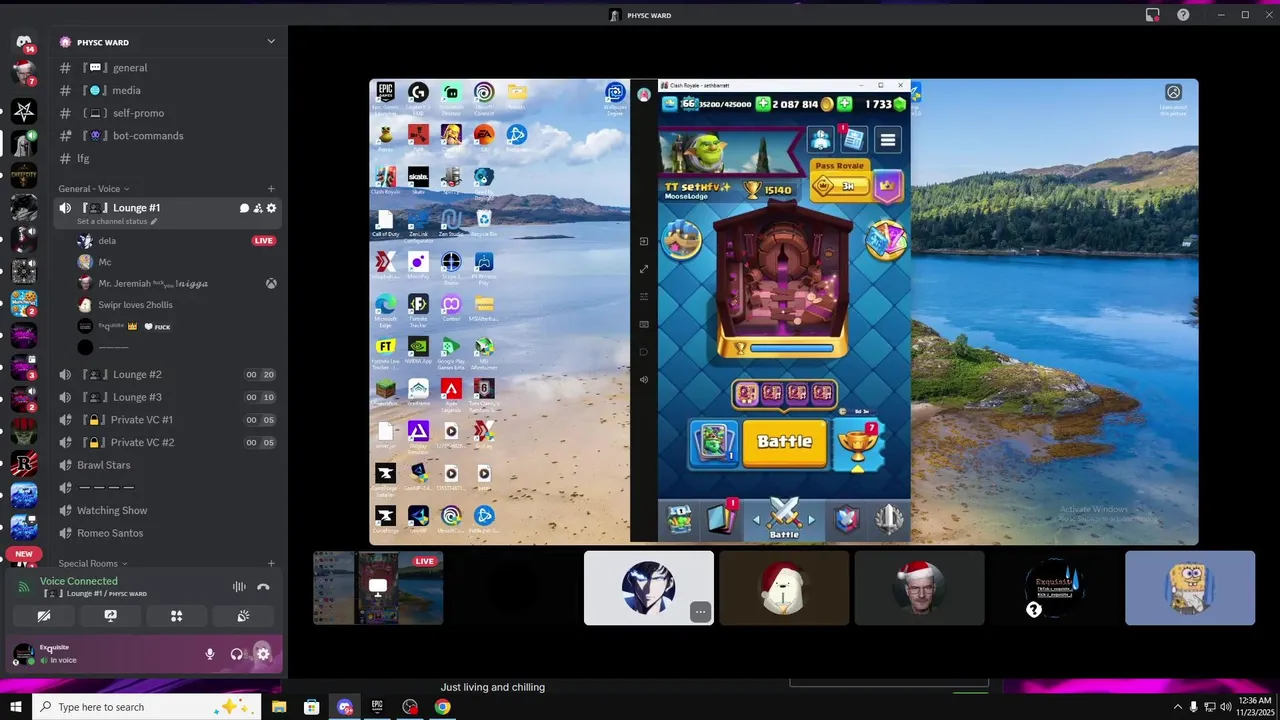Join Private VC #1 channel
Viewport: 1280px width, 720px height.
click(168, 420)
